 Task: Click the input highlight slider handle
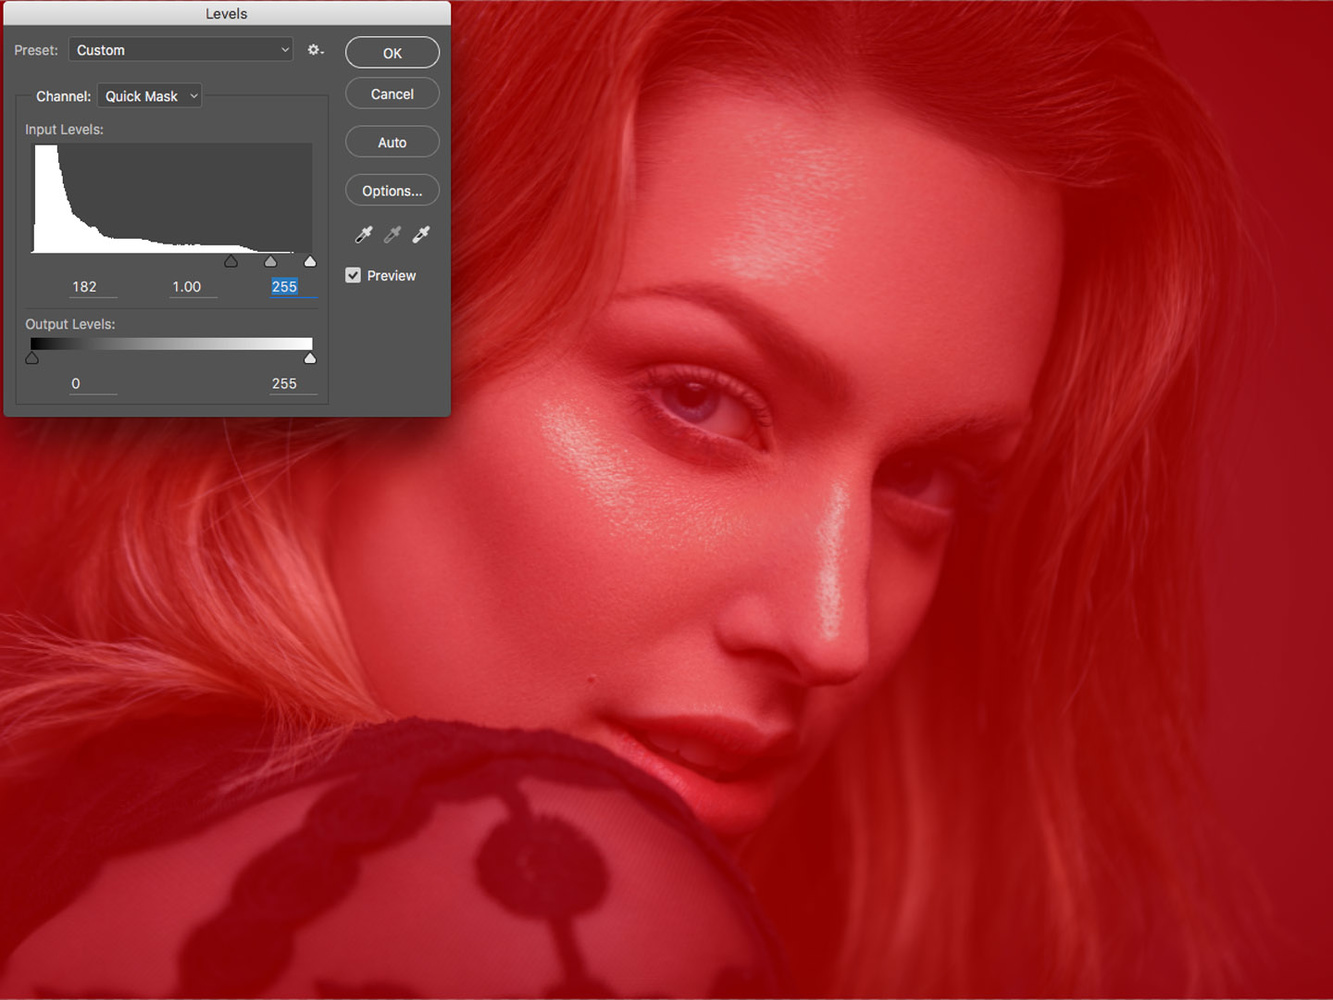(x=310, y=261)
